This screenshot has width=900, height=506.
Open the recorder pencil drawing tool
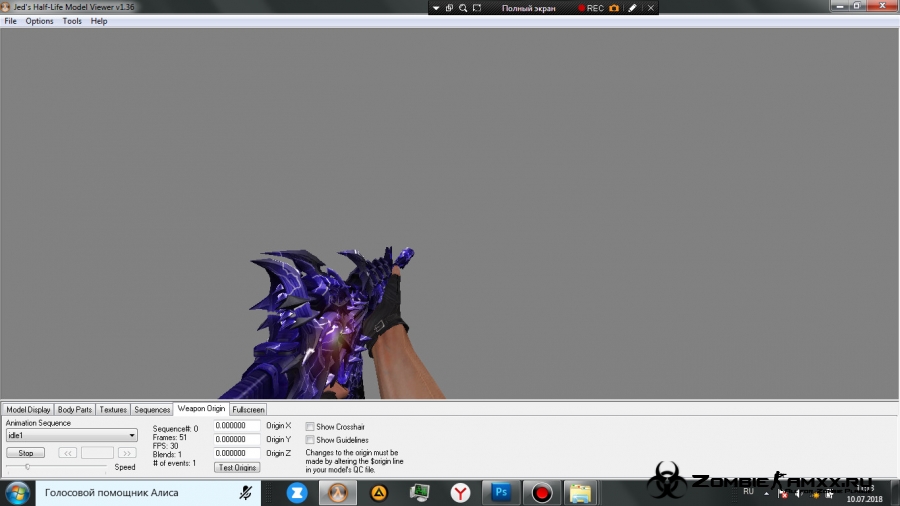coord(632,8)
